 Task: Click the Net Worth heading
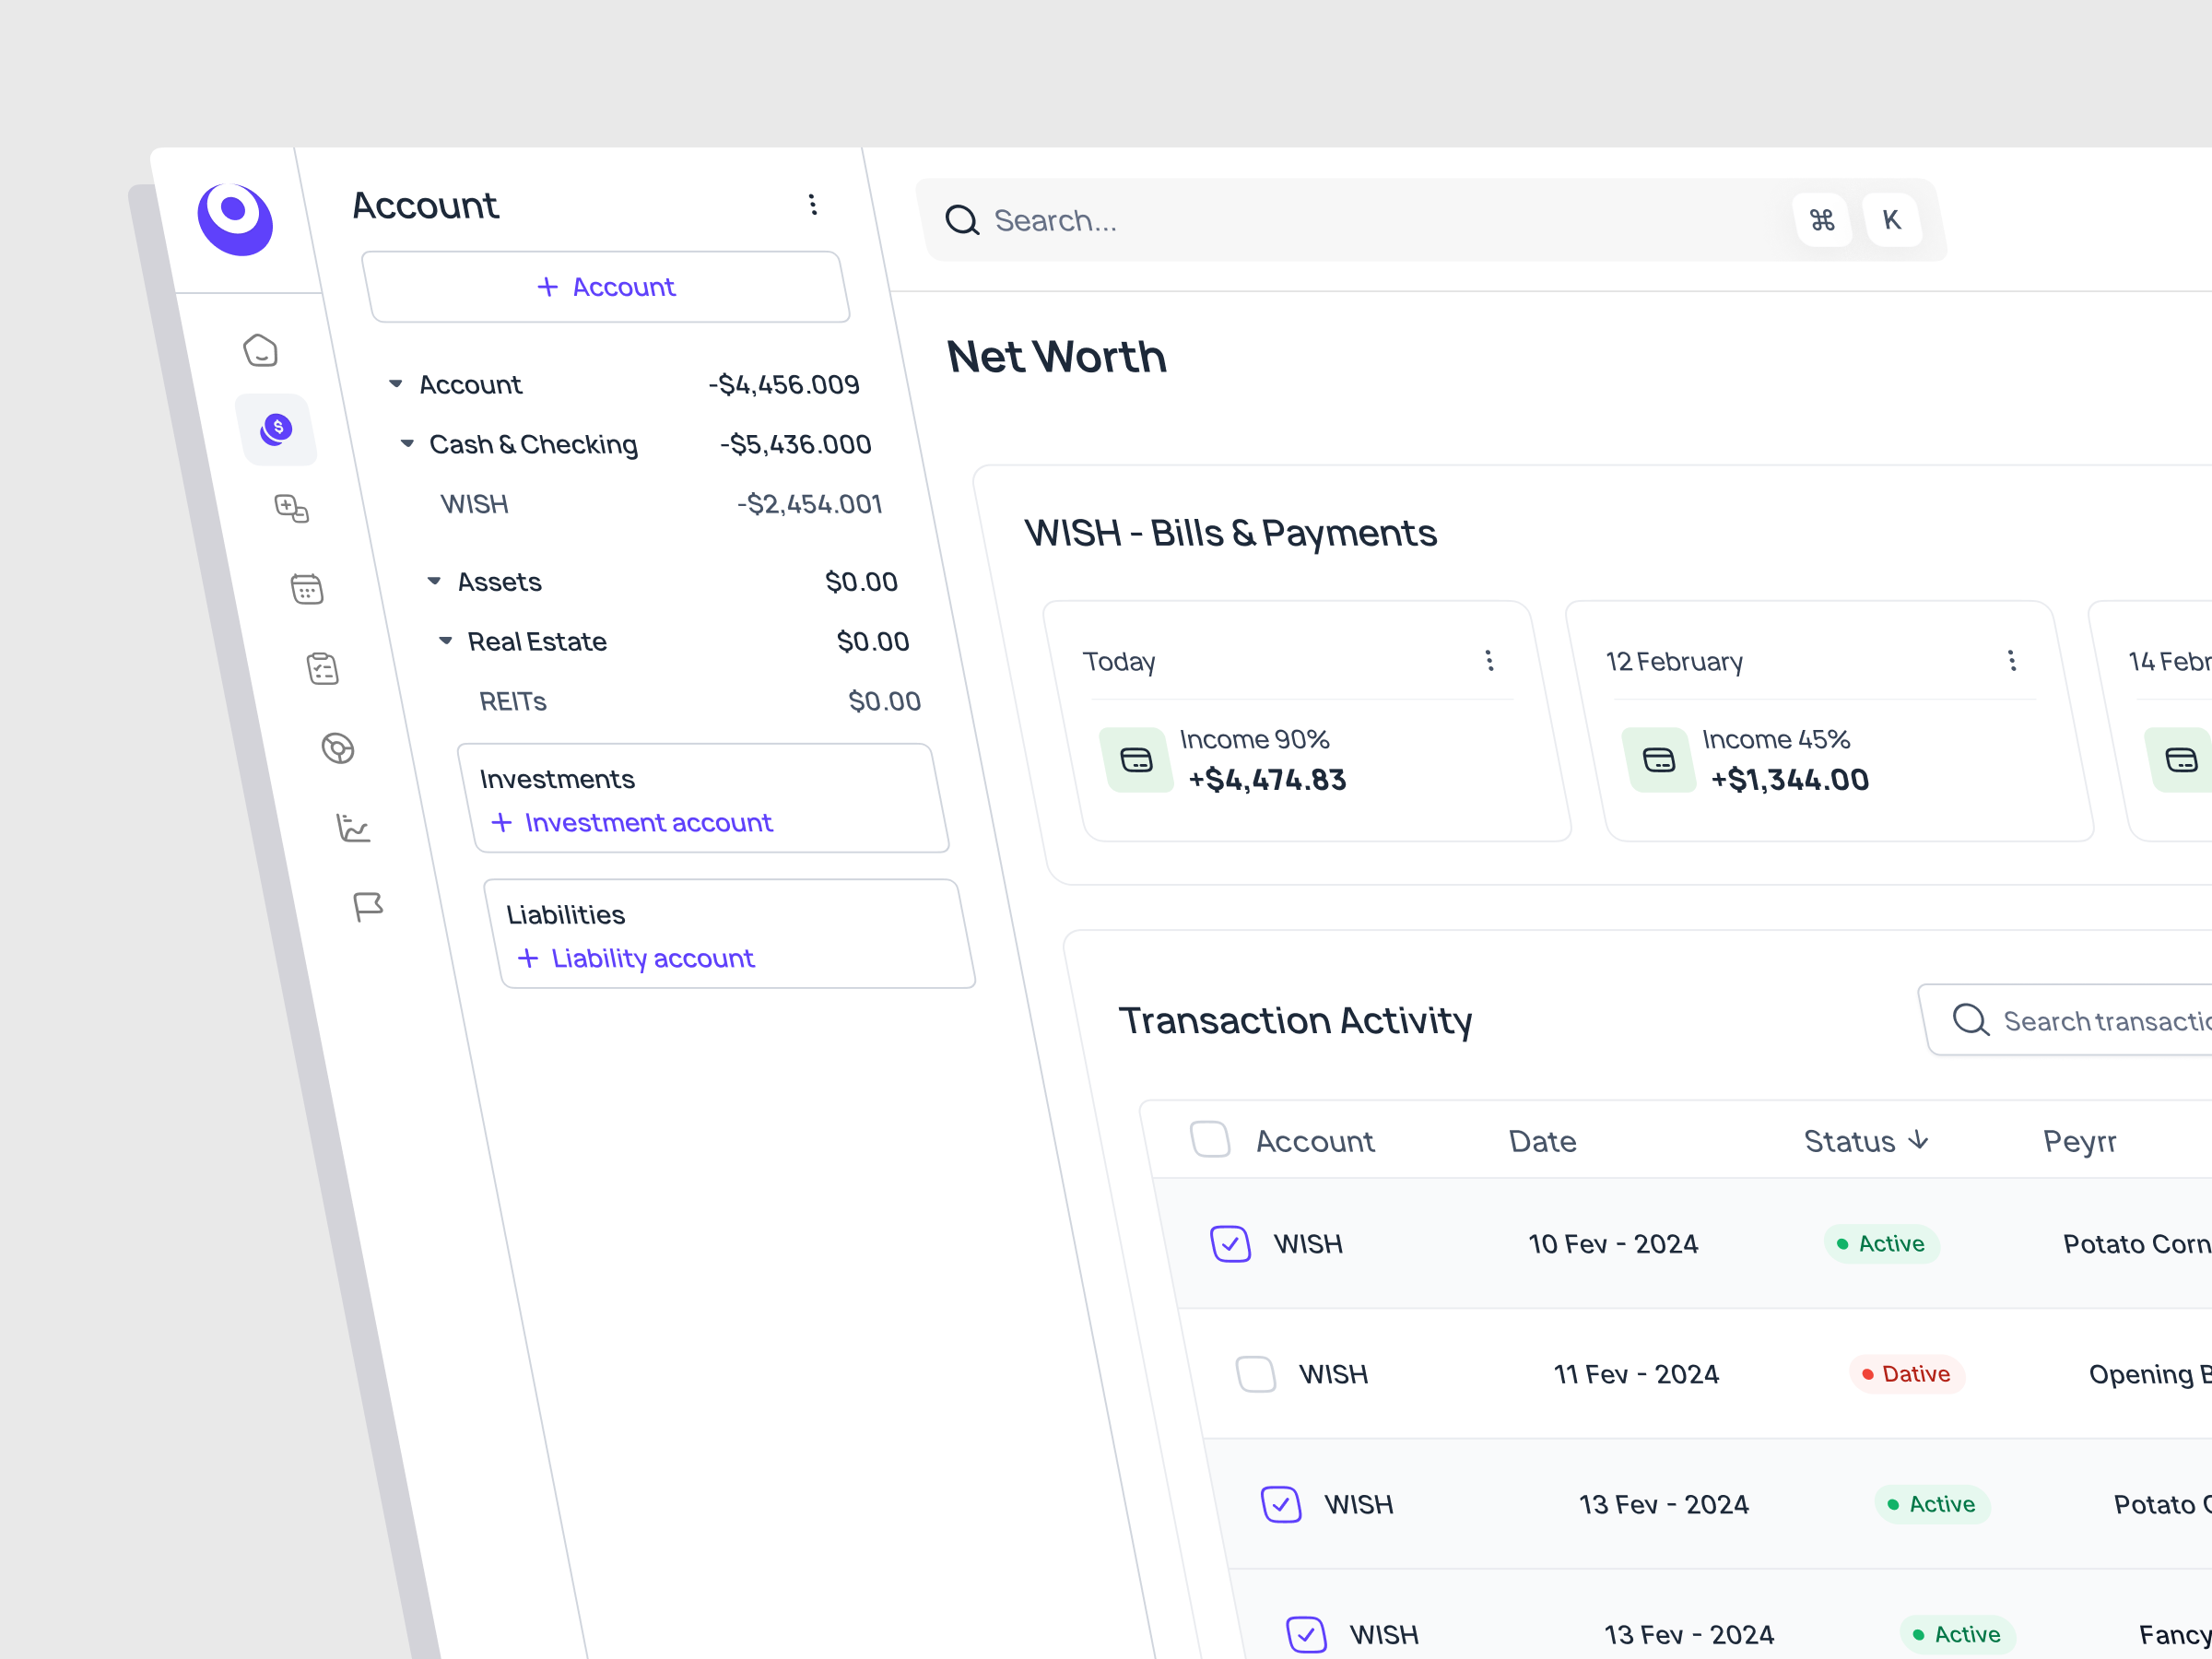click(x=1057, y=357)
